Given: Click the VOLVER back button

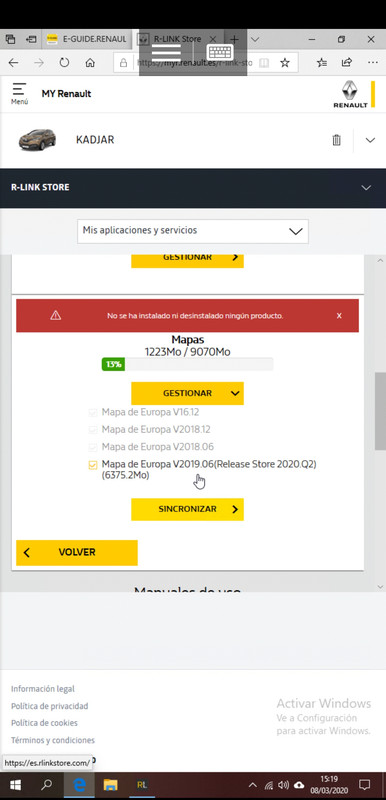Looking at the screenshot, I should pyautogui.click(x=77, y=553).
